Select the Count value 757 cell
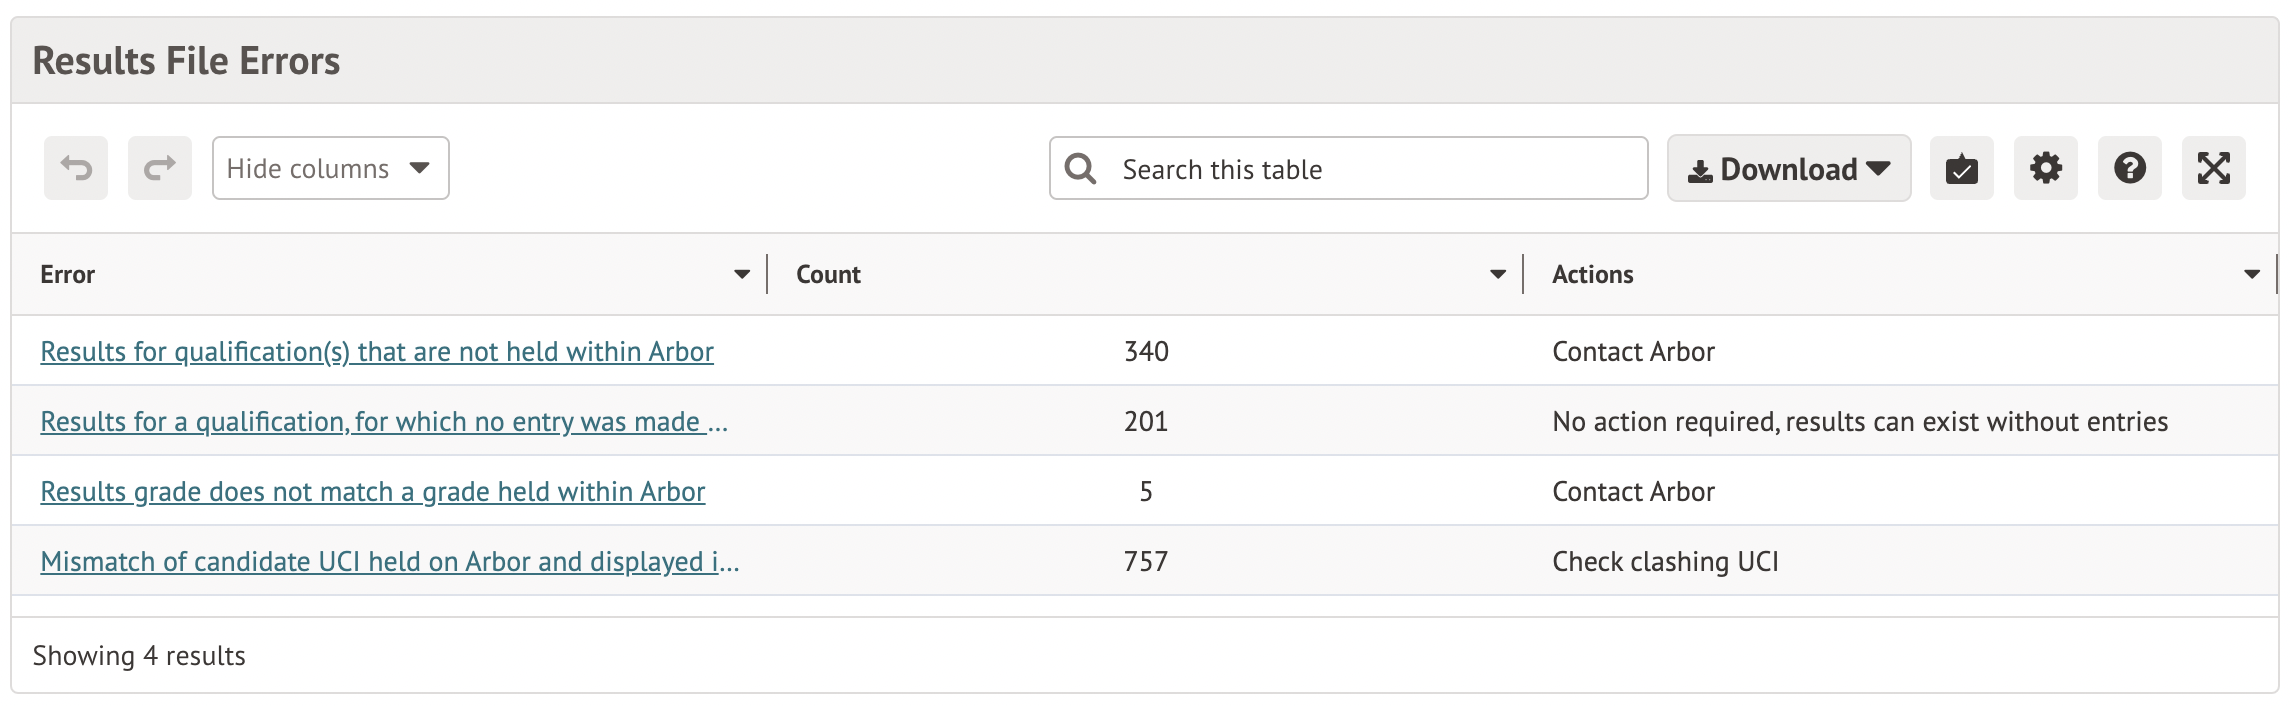This screenshot has width=2290, height=706. click(x=1145, y=562)
